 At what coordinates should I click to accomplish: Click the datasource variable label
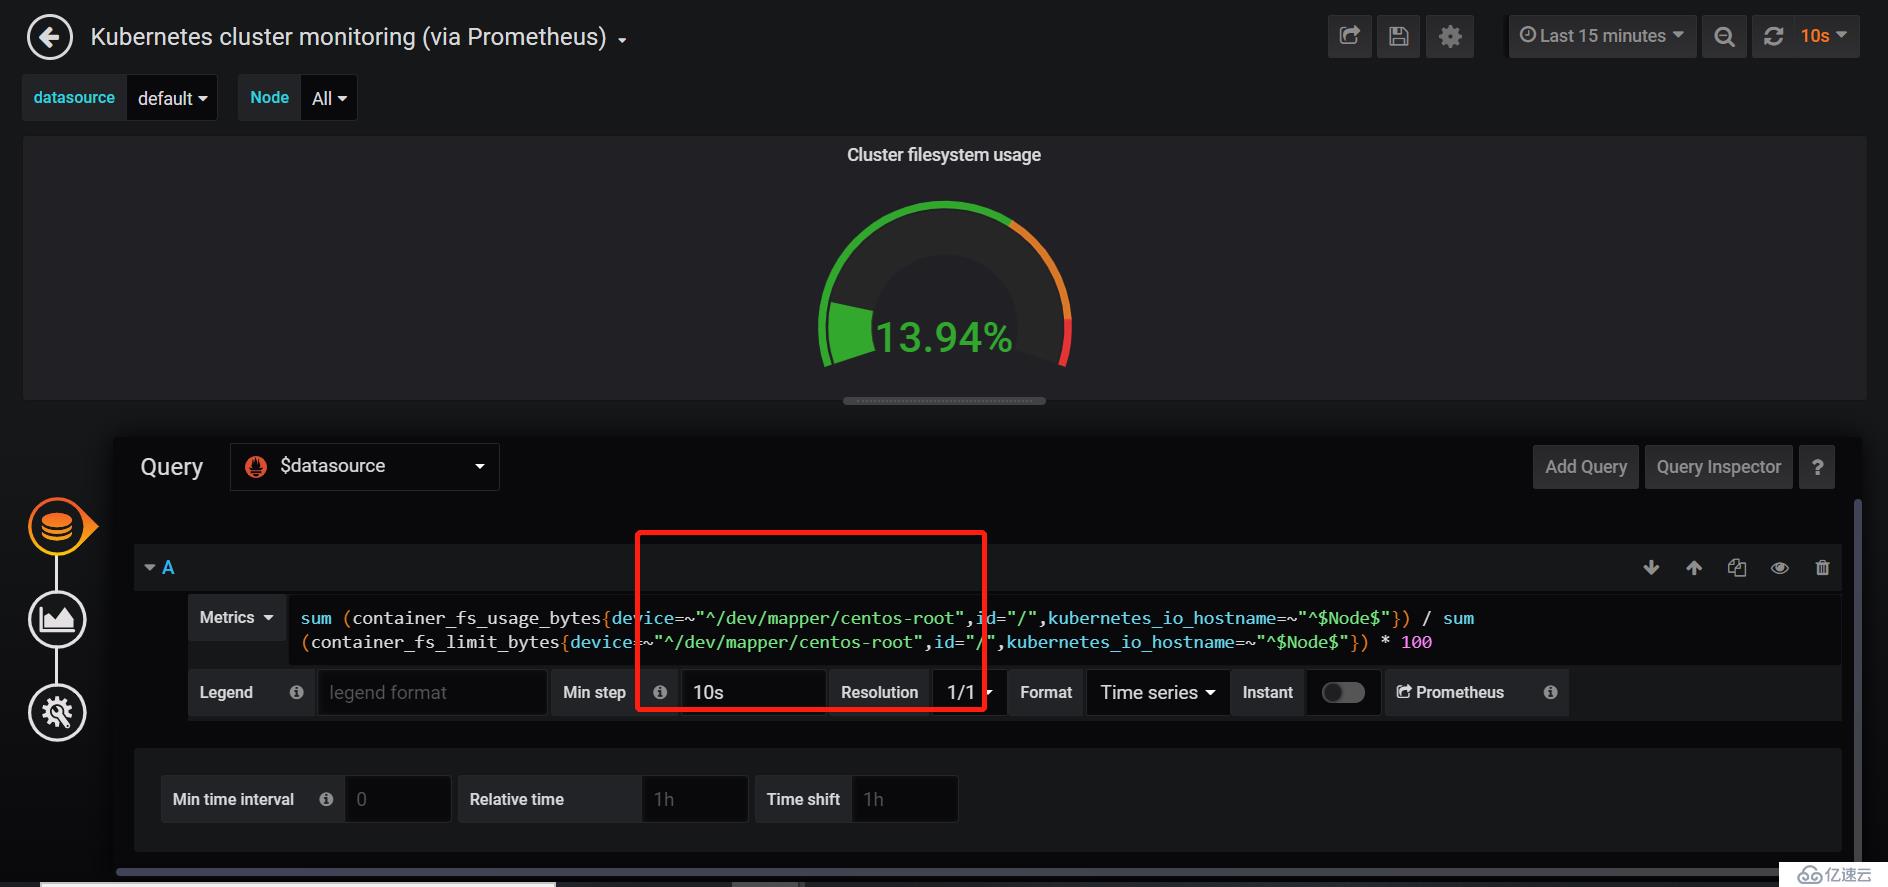[74, 98]
